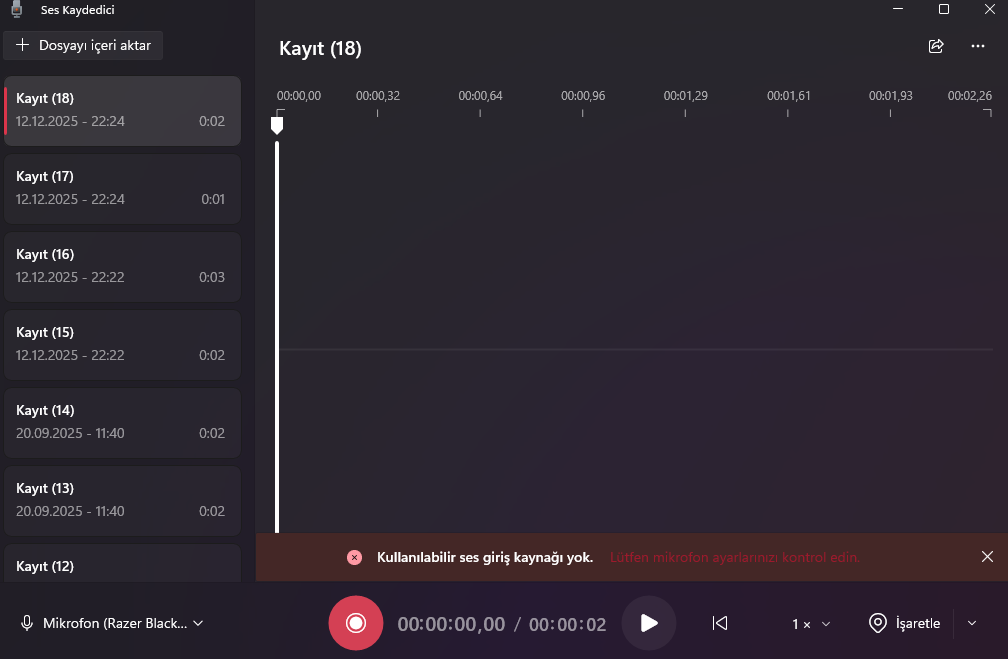Maximize the Ses Kaydedici window
The image size is (1008, 659).
pos(944,9)
